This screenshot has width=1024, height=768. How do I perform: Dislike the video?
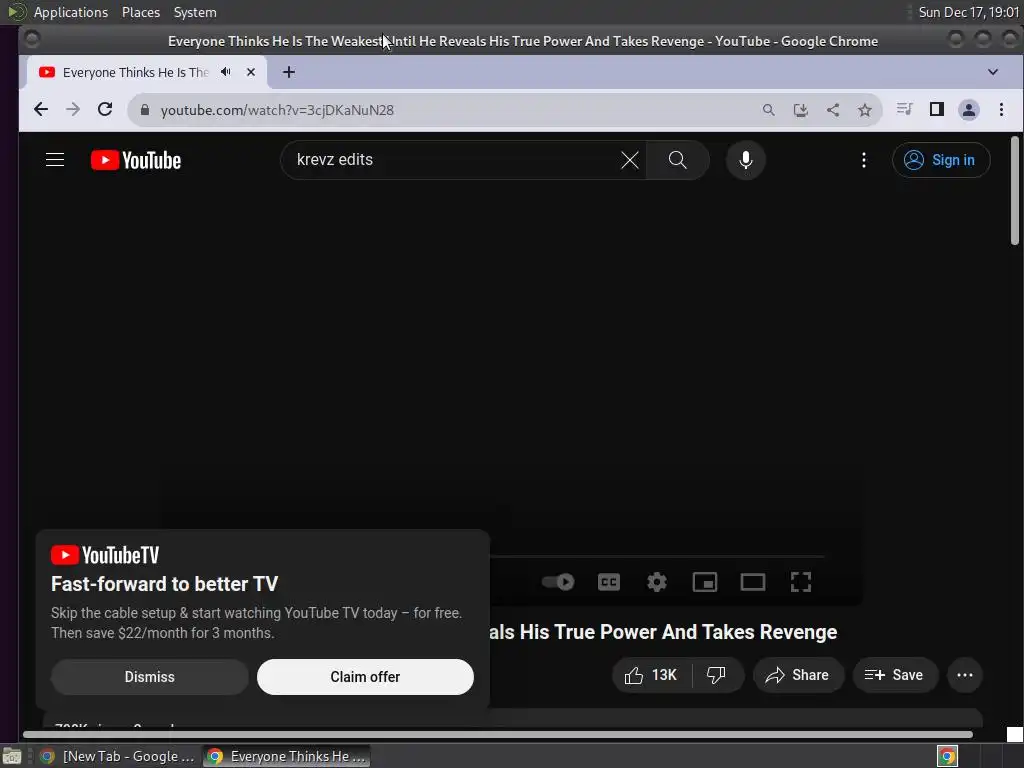pos(716,675)
